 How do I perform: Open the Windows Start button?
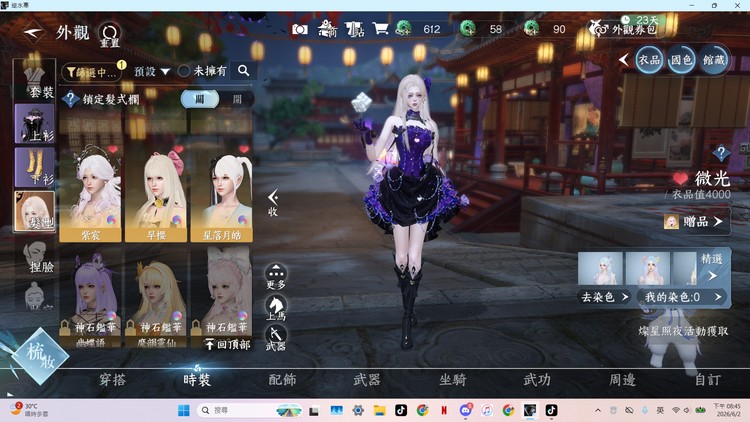(x=184, y=410)
